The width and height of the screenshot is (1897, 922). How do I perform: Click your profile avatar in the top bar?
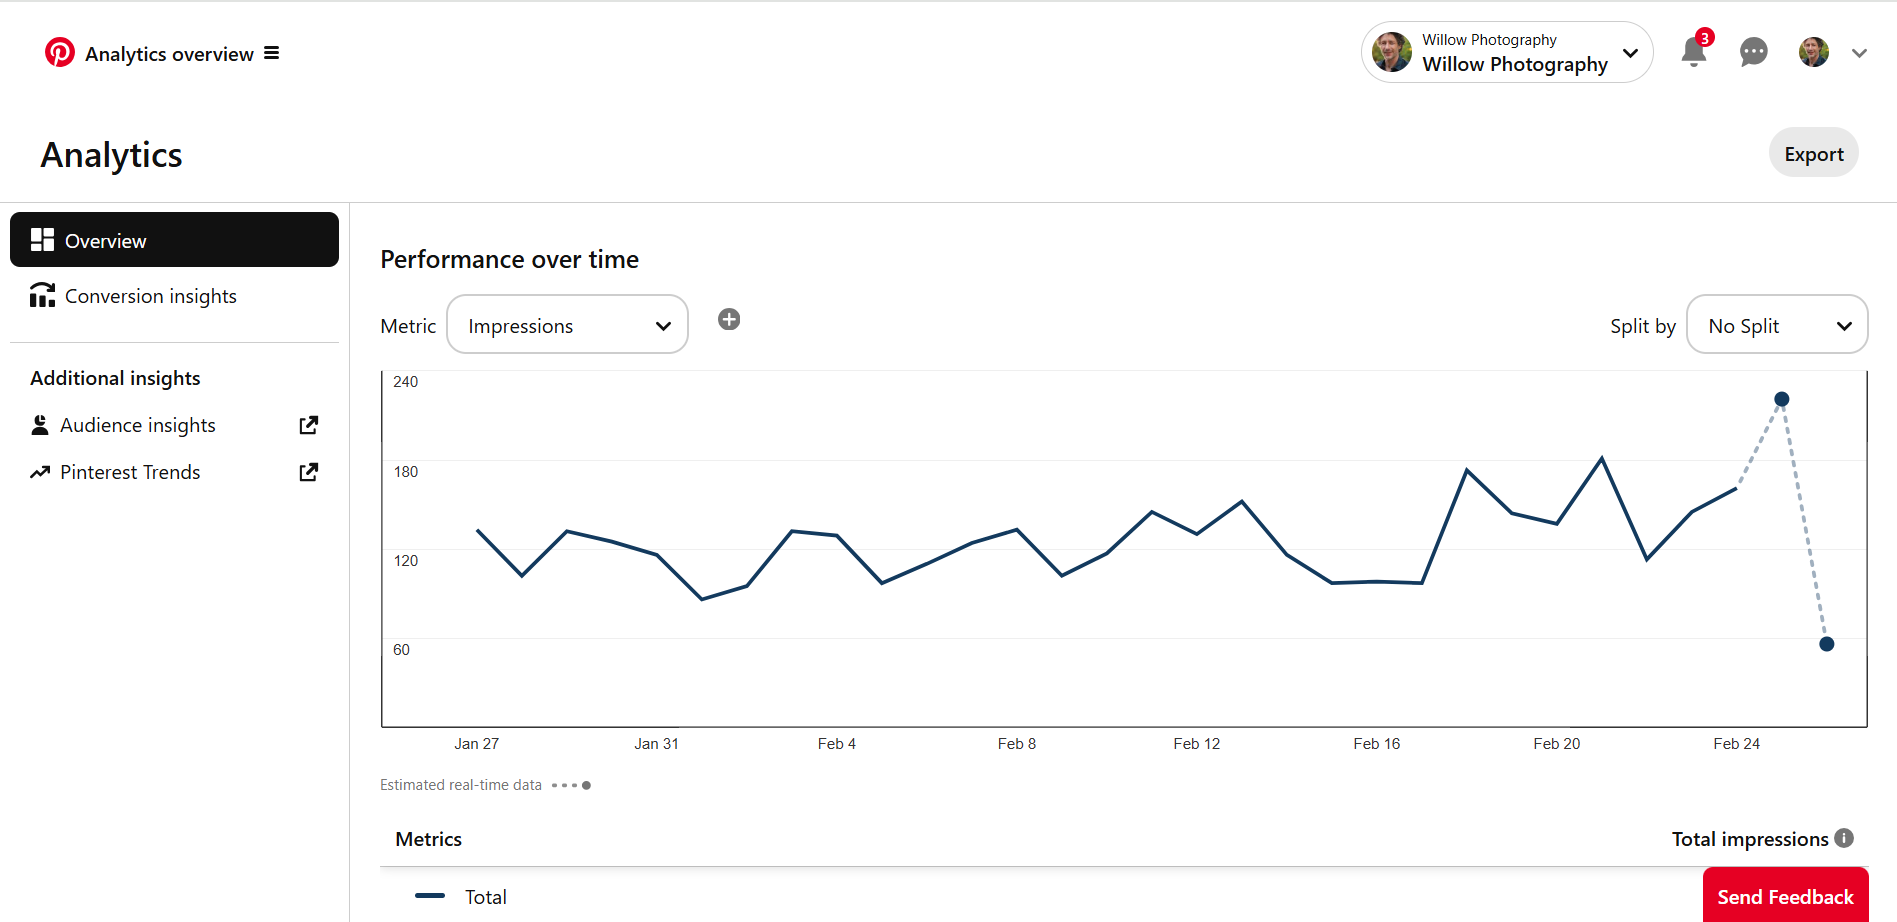pos(1813,52)
